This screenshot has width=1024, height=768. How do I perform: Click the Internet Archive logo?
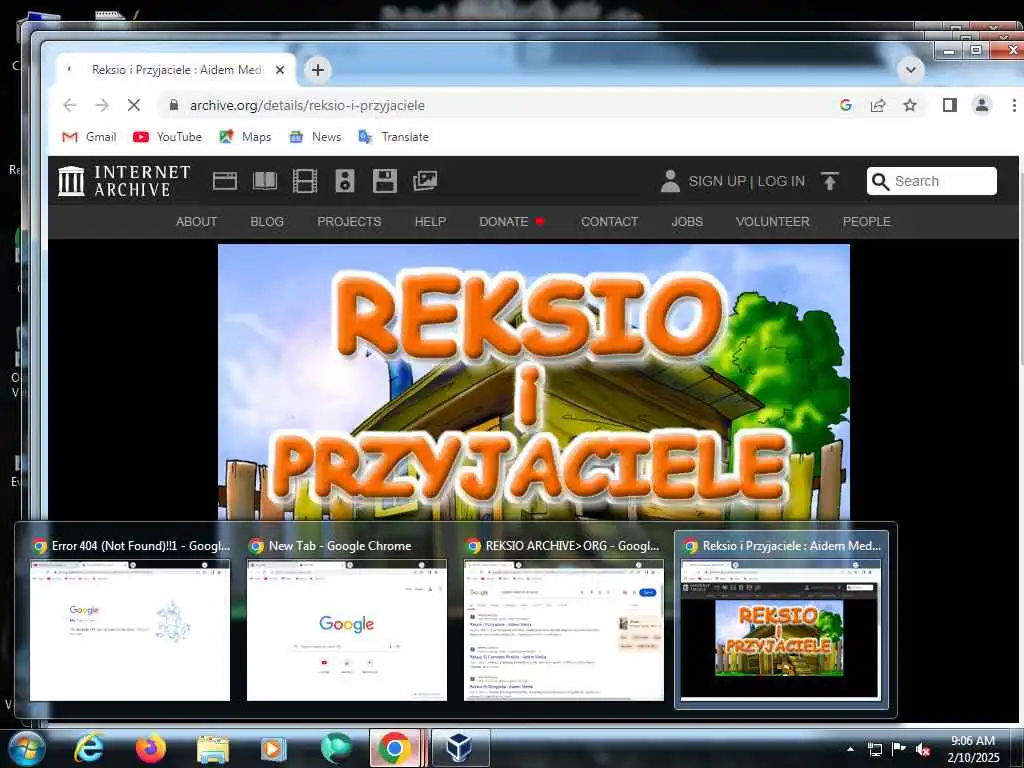[x=124, y=181]
